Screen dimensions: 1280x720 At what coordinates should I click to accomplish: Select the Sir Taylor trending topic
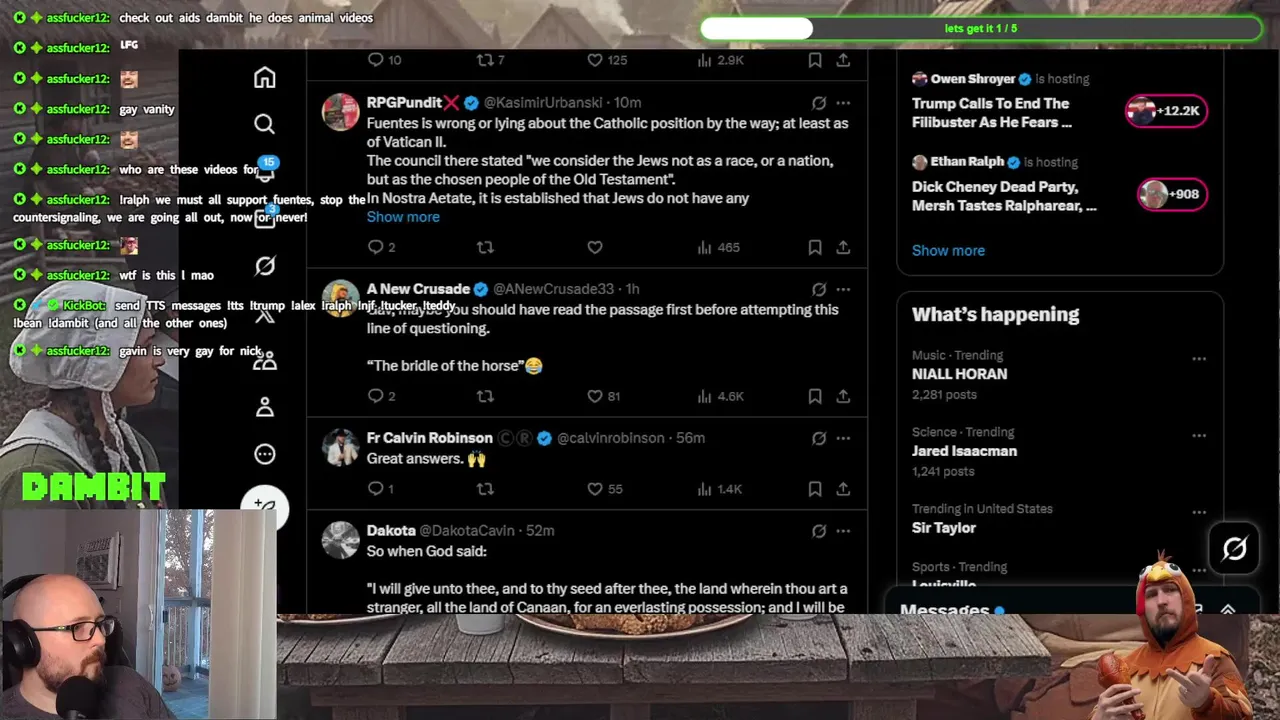[x=943, y=528]
